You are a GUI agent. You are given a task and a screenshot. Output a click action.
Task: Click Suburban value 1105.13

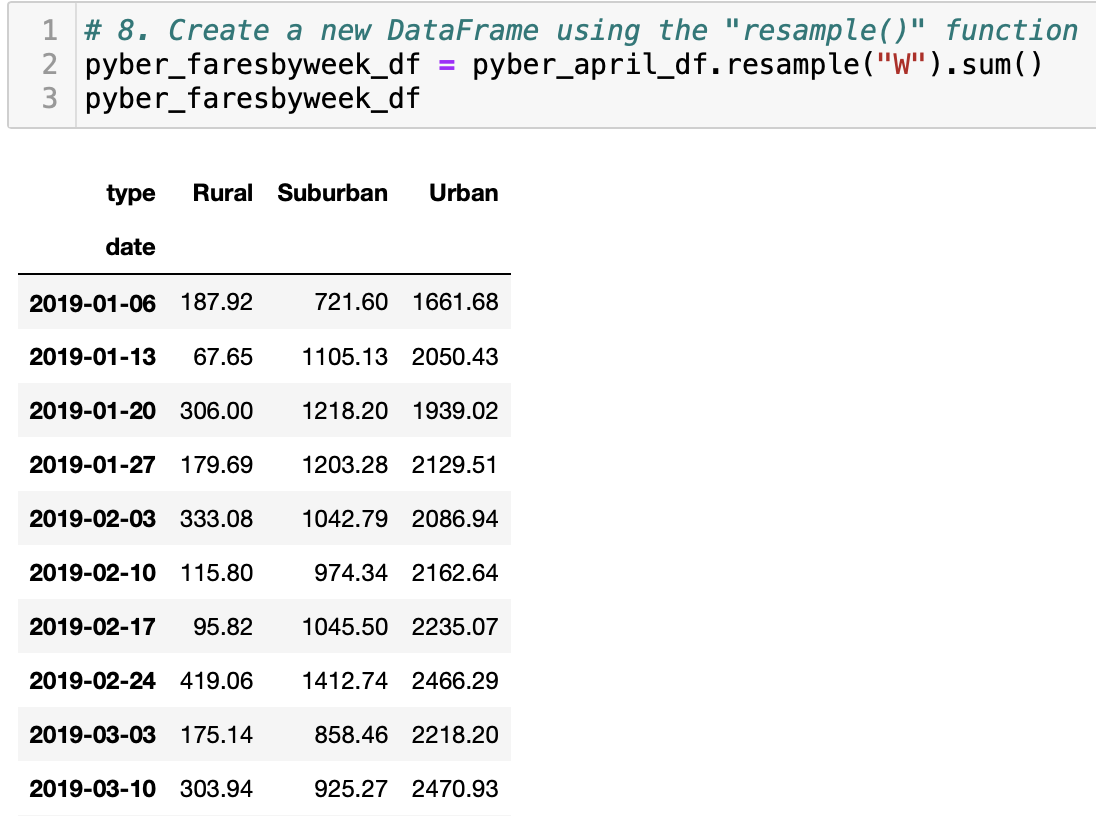[345, 357]
